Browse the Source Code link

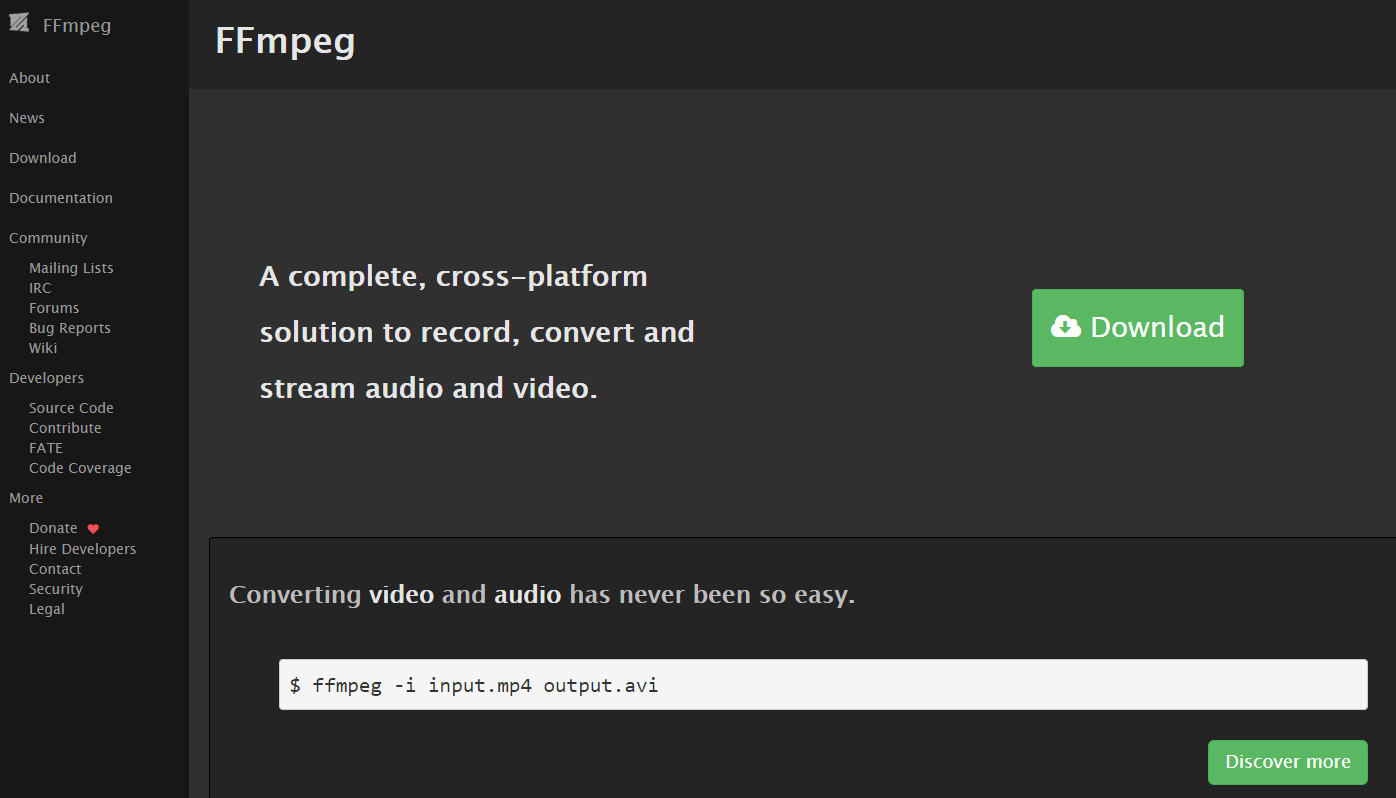71,408
